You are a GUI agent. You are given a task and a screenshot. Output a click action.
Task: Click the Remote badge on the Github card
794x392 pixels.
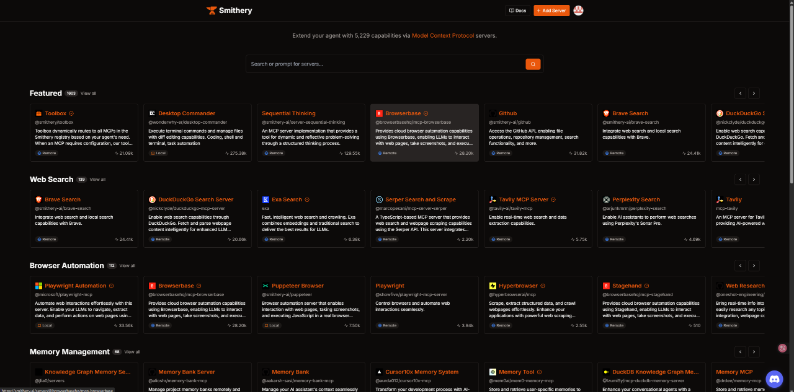(x=500, y=153)
